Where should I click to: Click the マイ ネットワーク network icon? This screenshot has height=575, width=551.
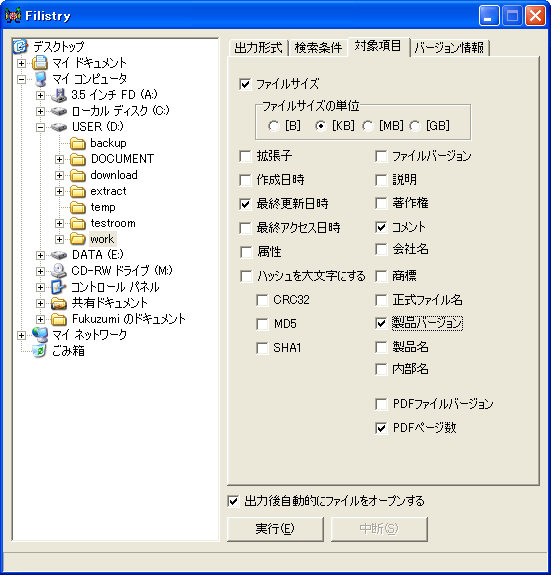pyautogui.click(x=40, y=335)
